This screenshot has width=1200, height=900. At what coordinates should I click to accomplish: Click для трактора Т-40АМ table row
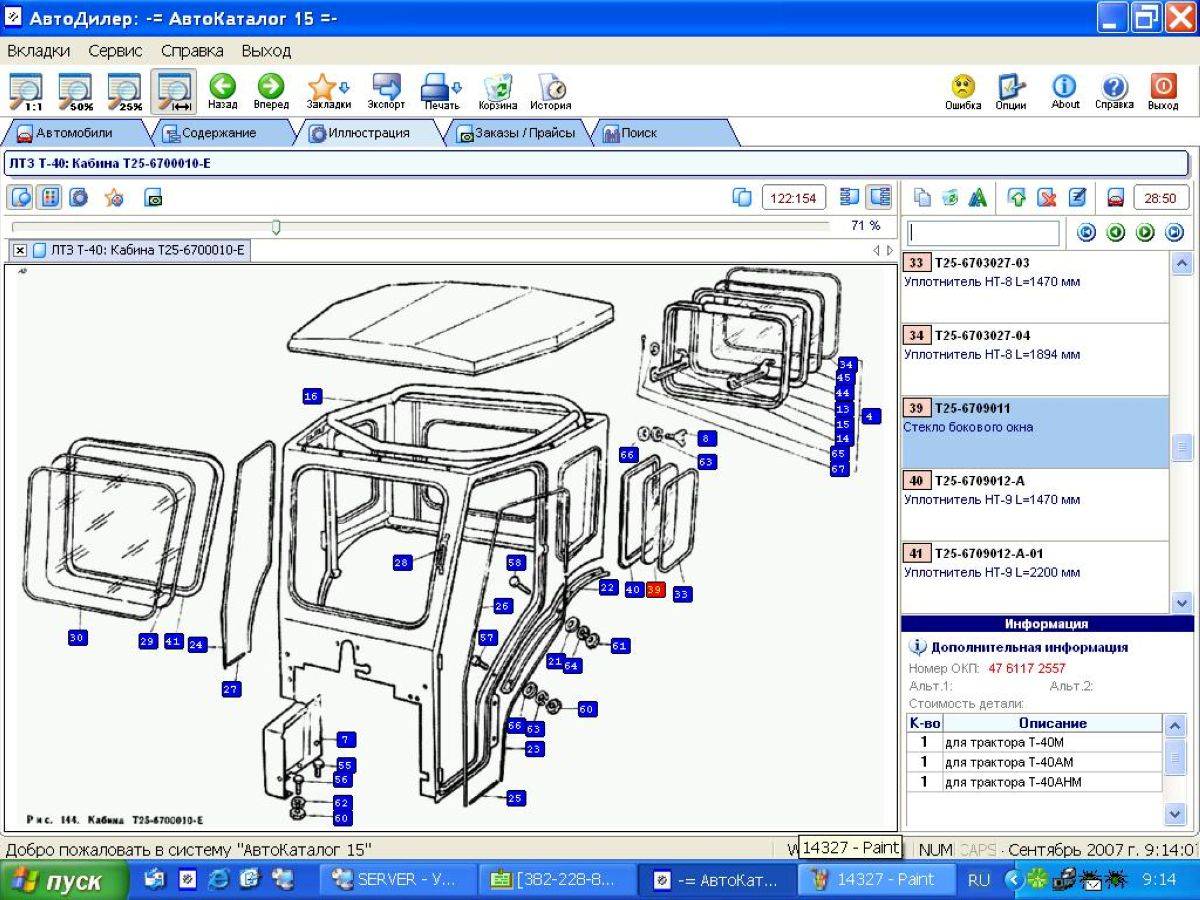click(1035, 762)
